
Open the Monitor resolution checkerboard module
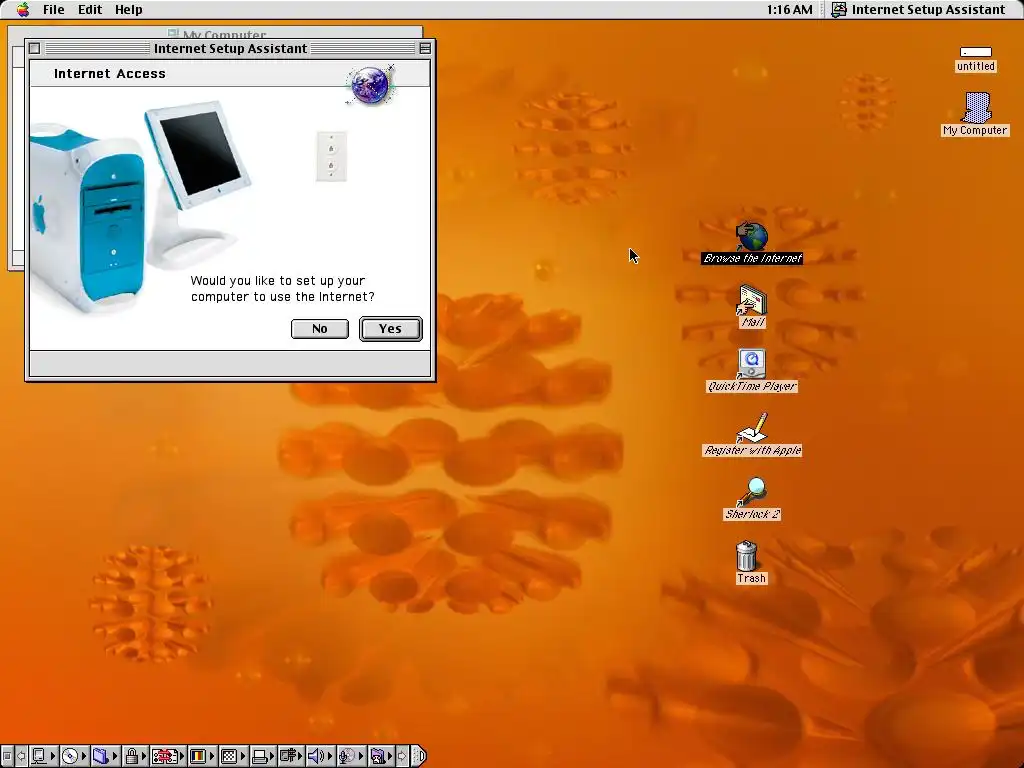point(234,756)
